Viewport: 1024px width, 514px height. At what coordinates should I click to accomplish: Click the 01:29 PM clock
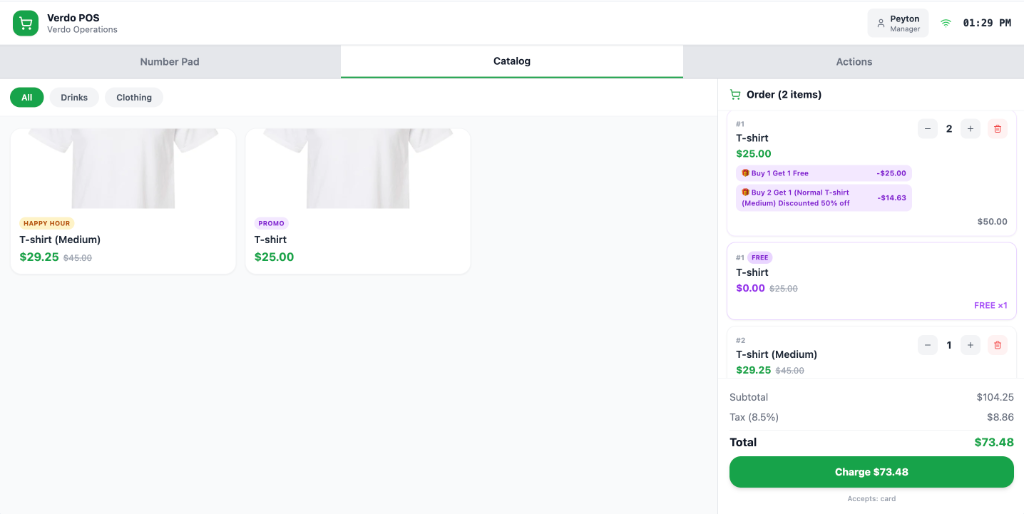987,23
